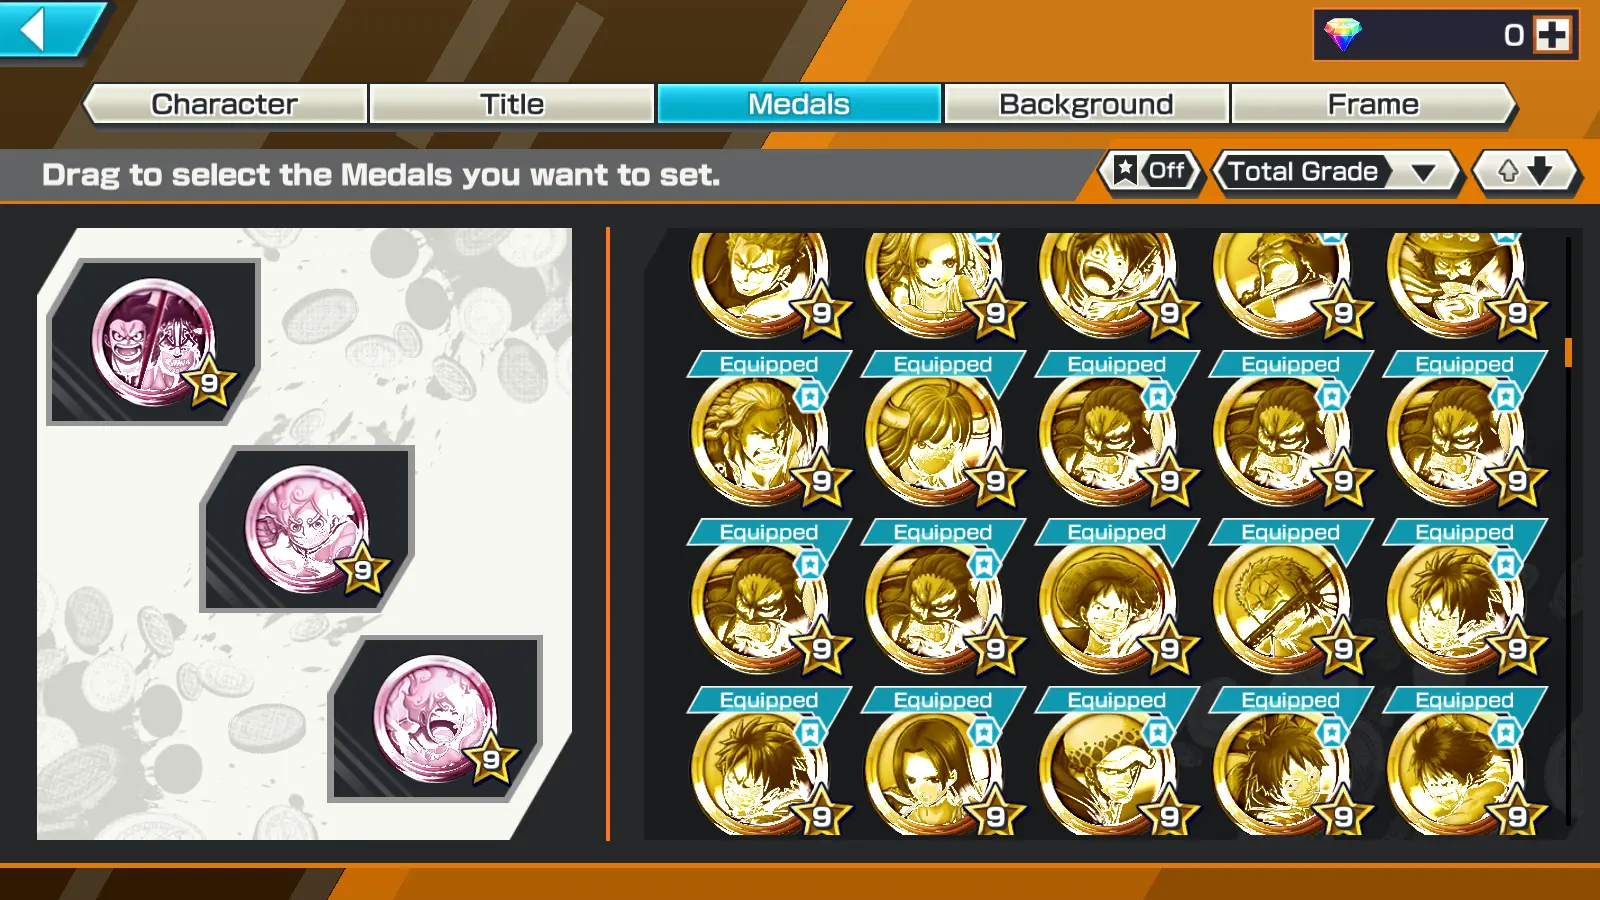Open the Title tab
This screenshot has height=900, width=1600.
tap(512, 104)
